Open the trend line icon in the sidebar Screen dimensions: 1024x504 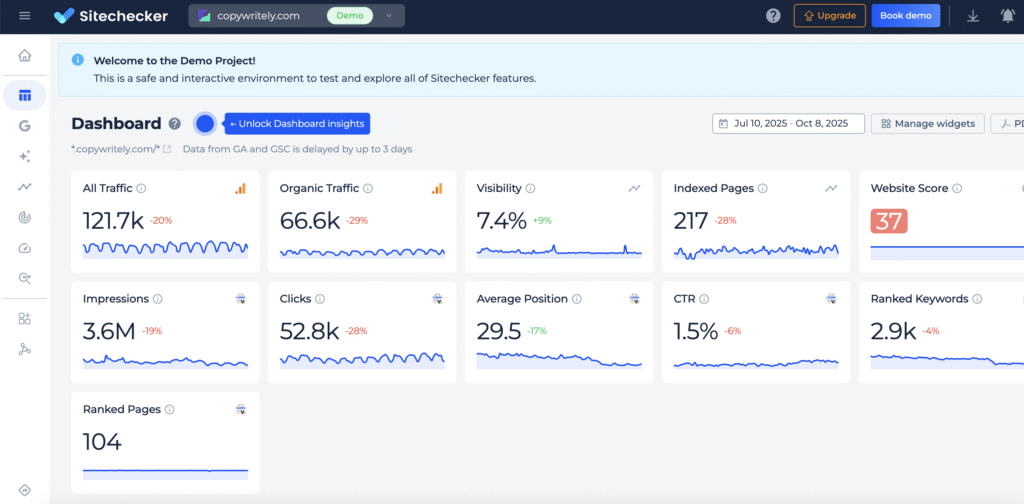tap(25, 187)
